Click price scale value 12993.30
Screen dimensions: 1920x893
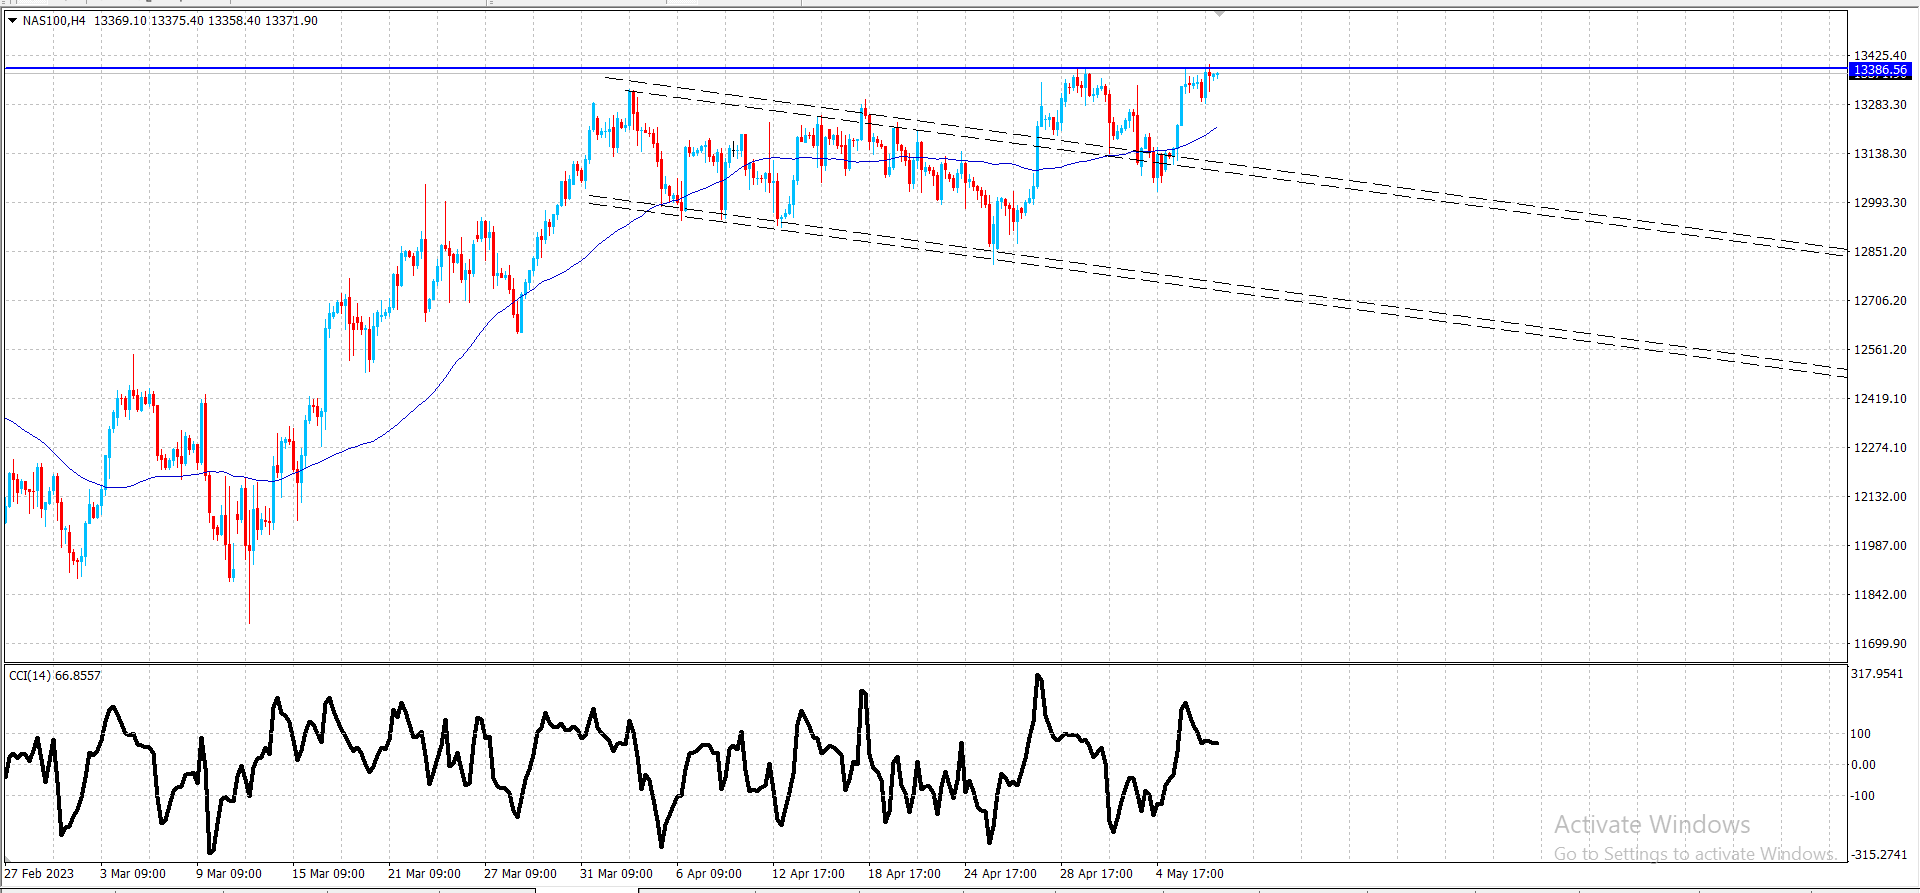point(1880,203)
